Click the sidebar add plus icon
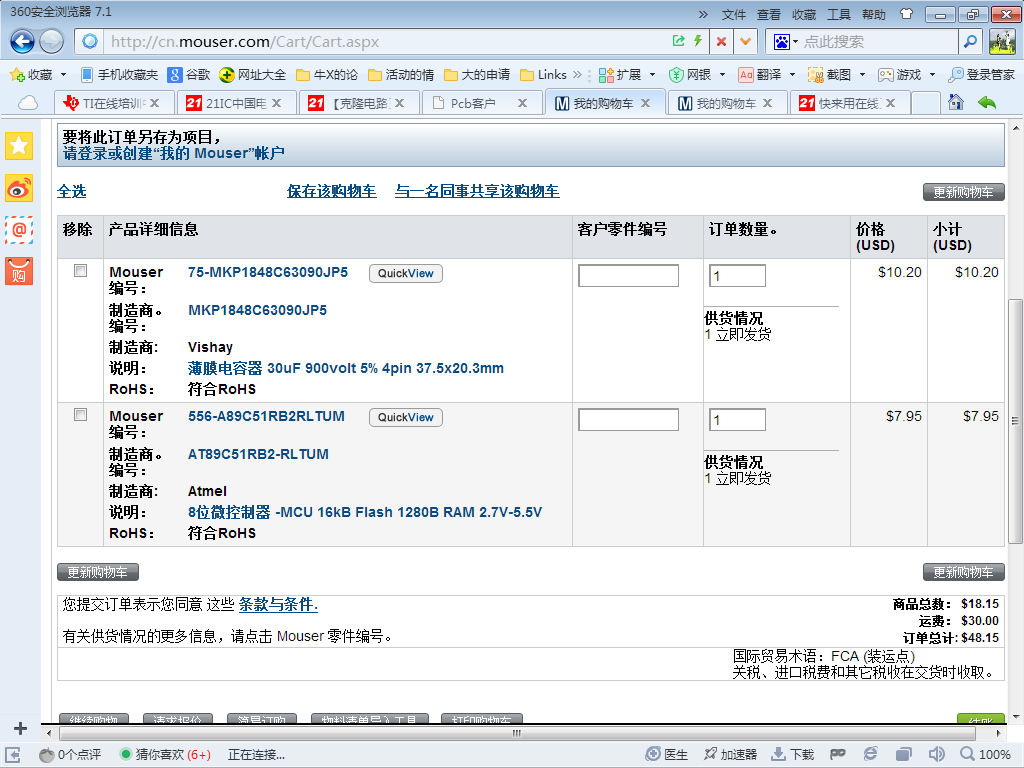The height and width of the screenshot is (768, 1024). [20, 728]
